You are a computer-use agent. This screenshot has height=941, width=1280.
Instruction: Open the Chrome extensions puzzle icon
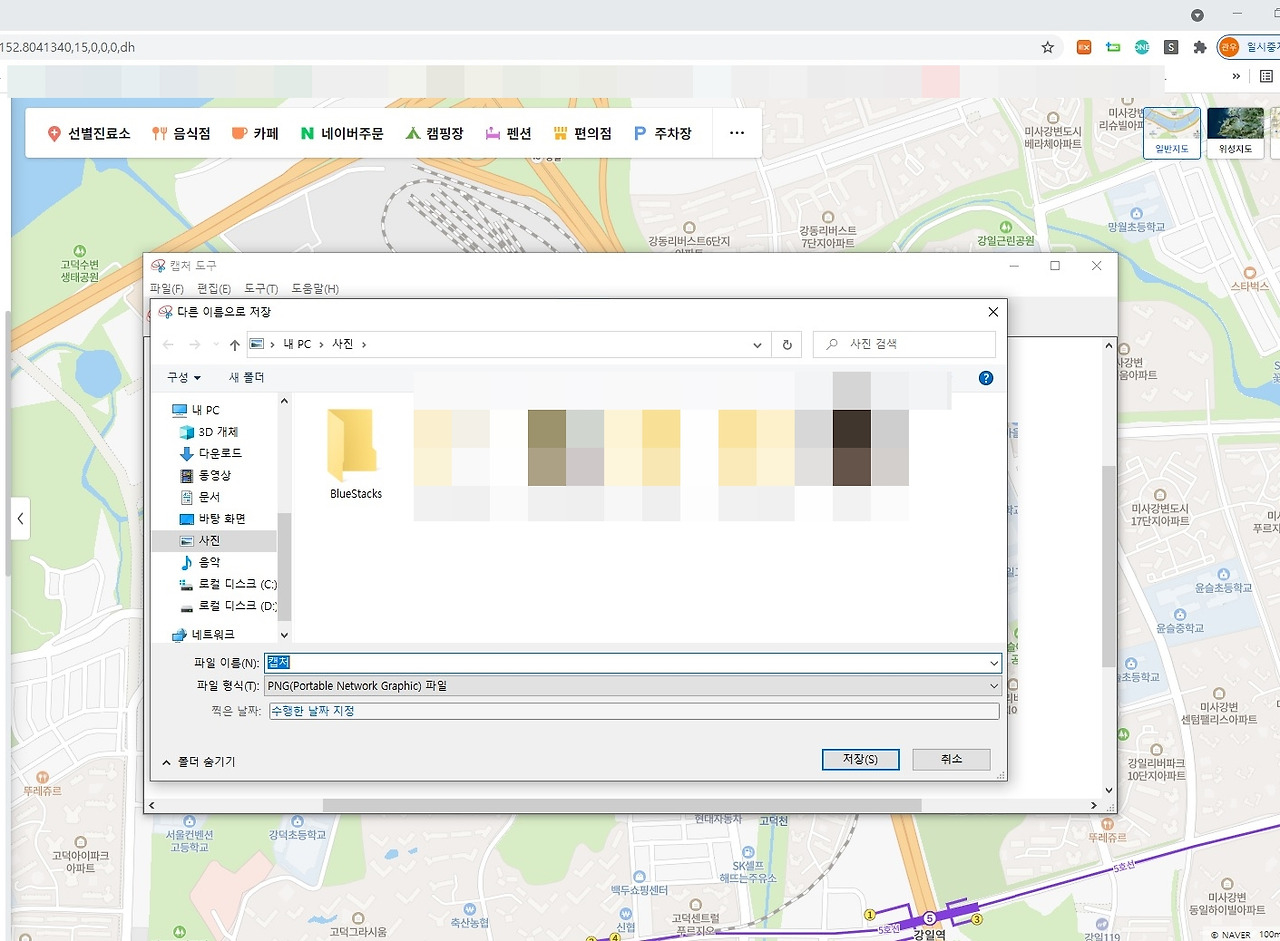coord(1200,47)
